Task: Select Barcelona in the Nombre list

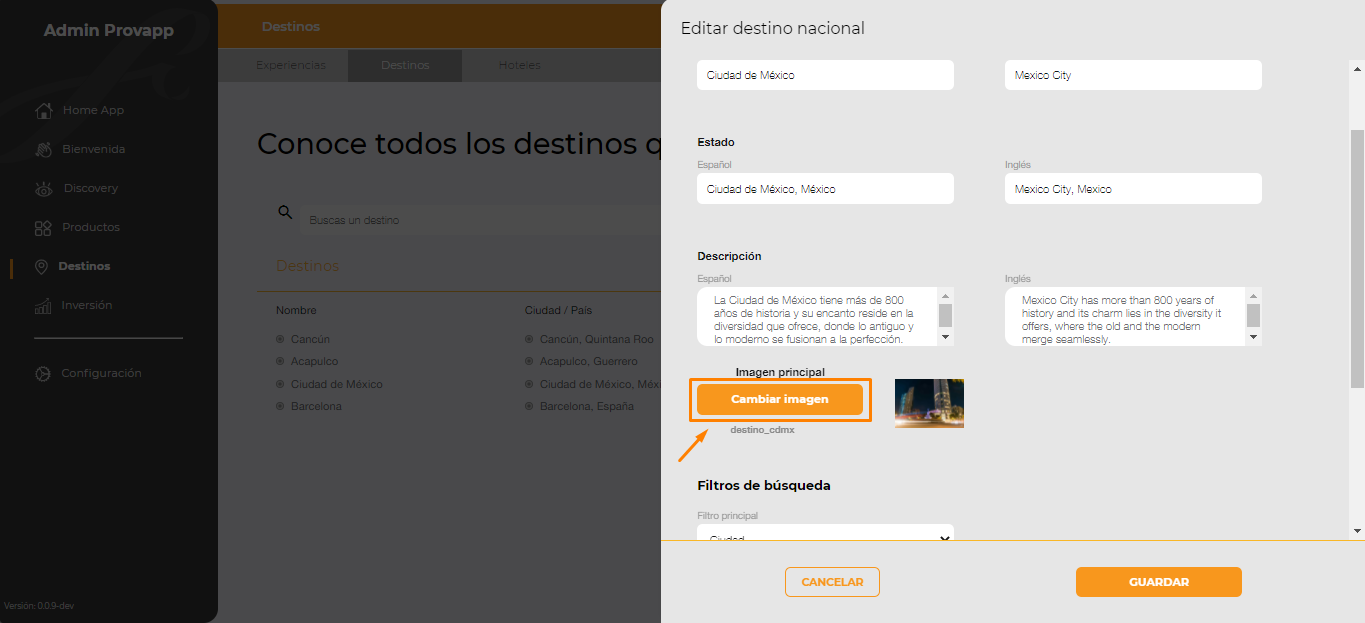Action: pos(316,406)
